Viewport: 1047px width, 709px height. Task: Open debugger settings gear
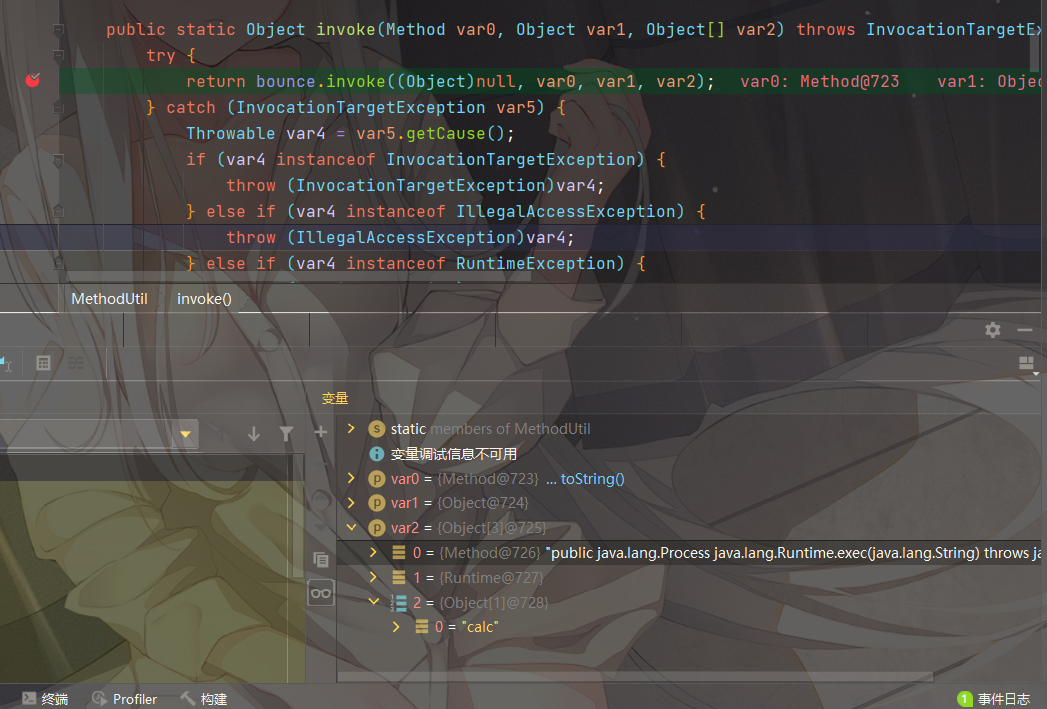point(992,330)
